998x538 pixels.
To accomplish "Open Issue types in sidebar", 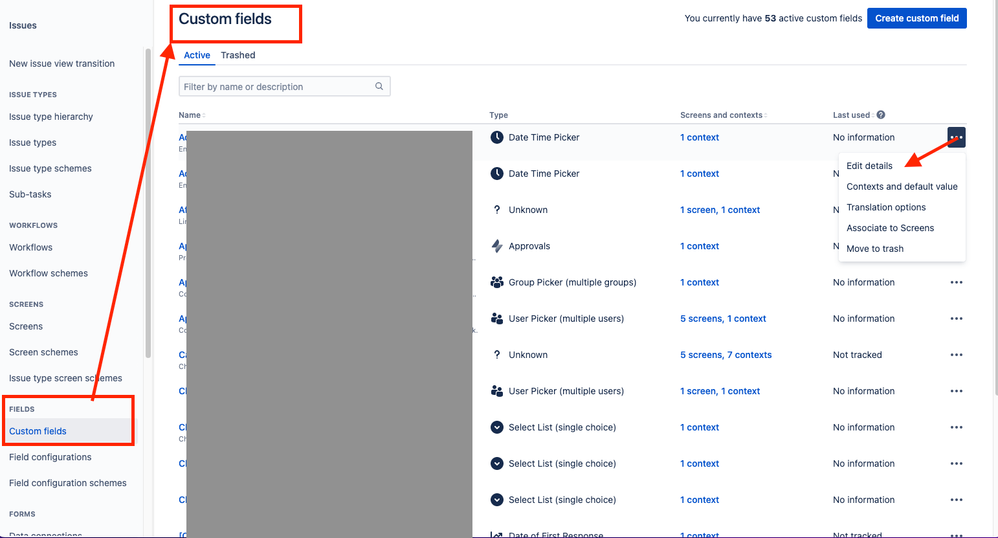I will (32, 143).
